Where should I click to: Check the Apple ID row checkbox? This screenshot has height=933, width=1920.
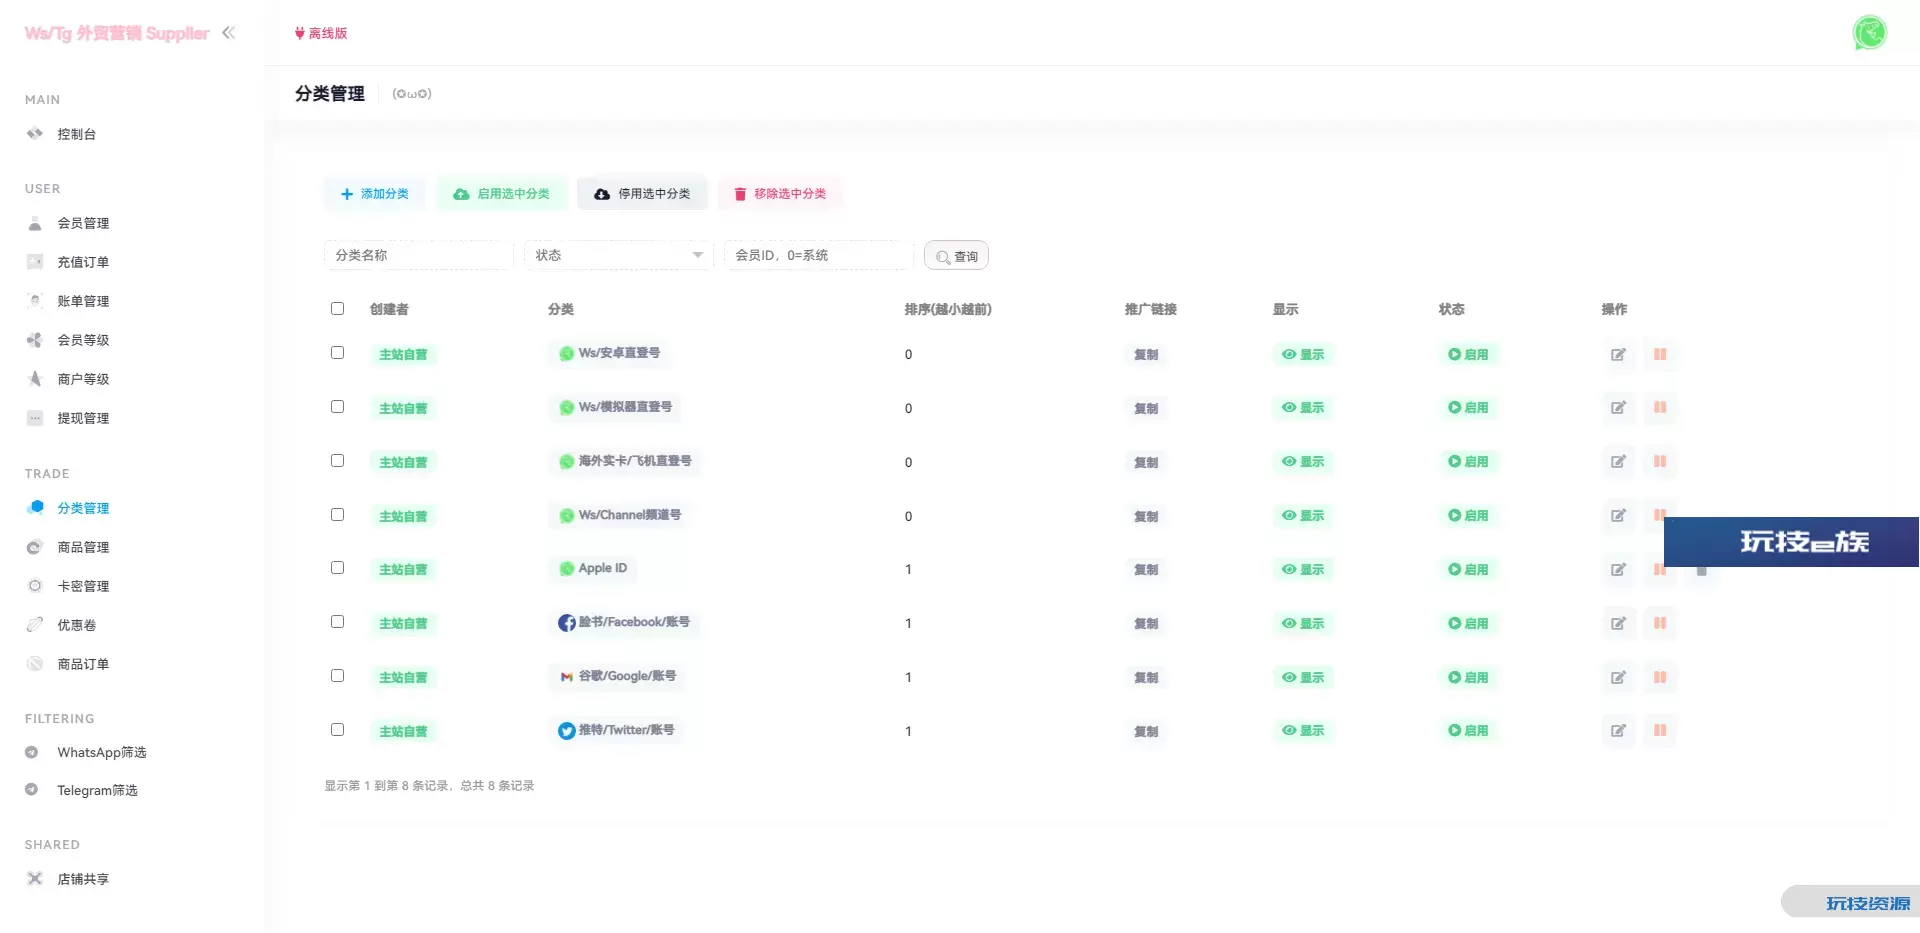tap(337, 568)
